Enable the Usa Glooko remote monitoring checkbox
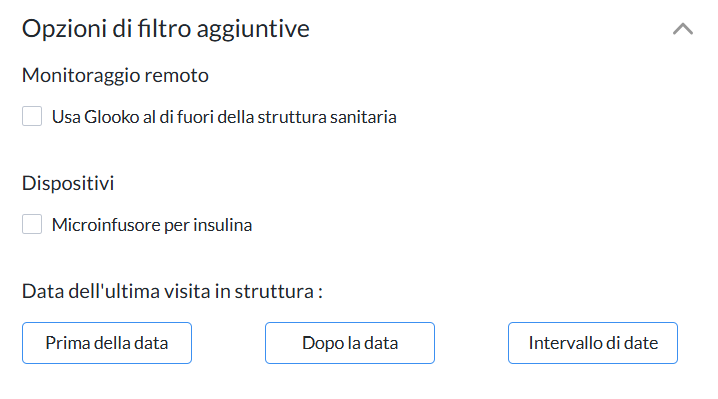Image resolution: width=718 pixels, height=399 pixels. [x=32, y=116]
